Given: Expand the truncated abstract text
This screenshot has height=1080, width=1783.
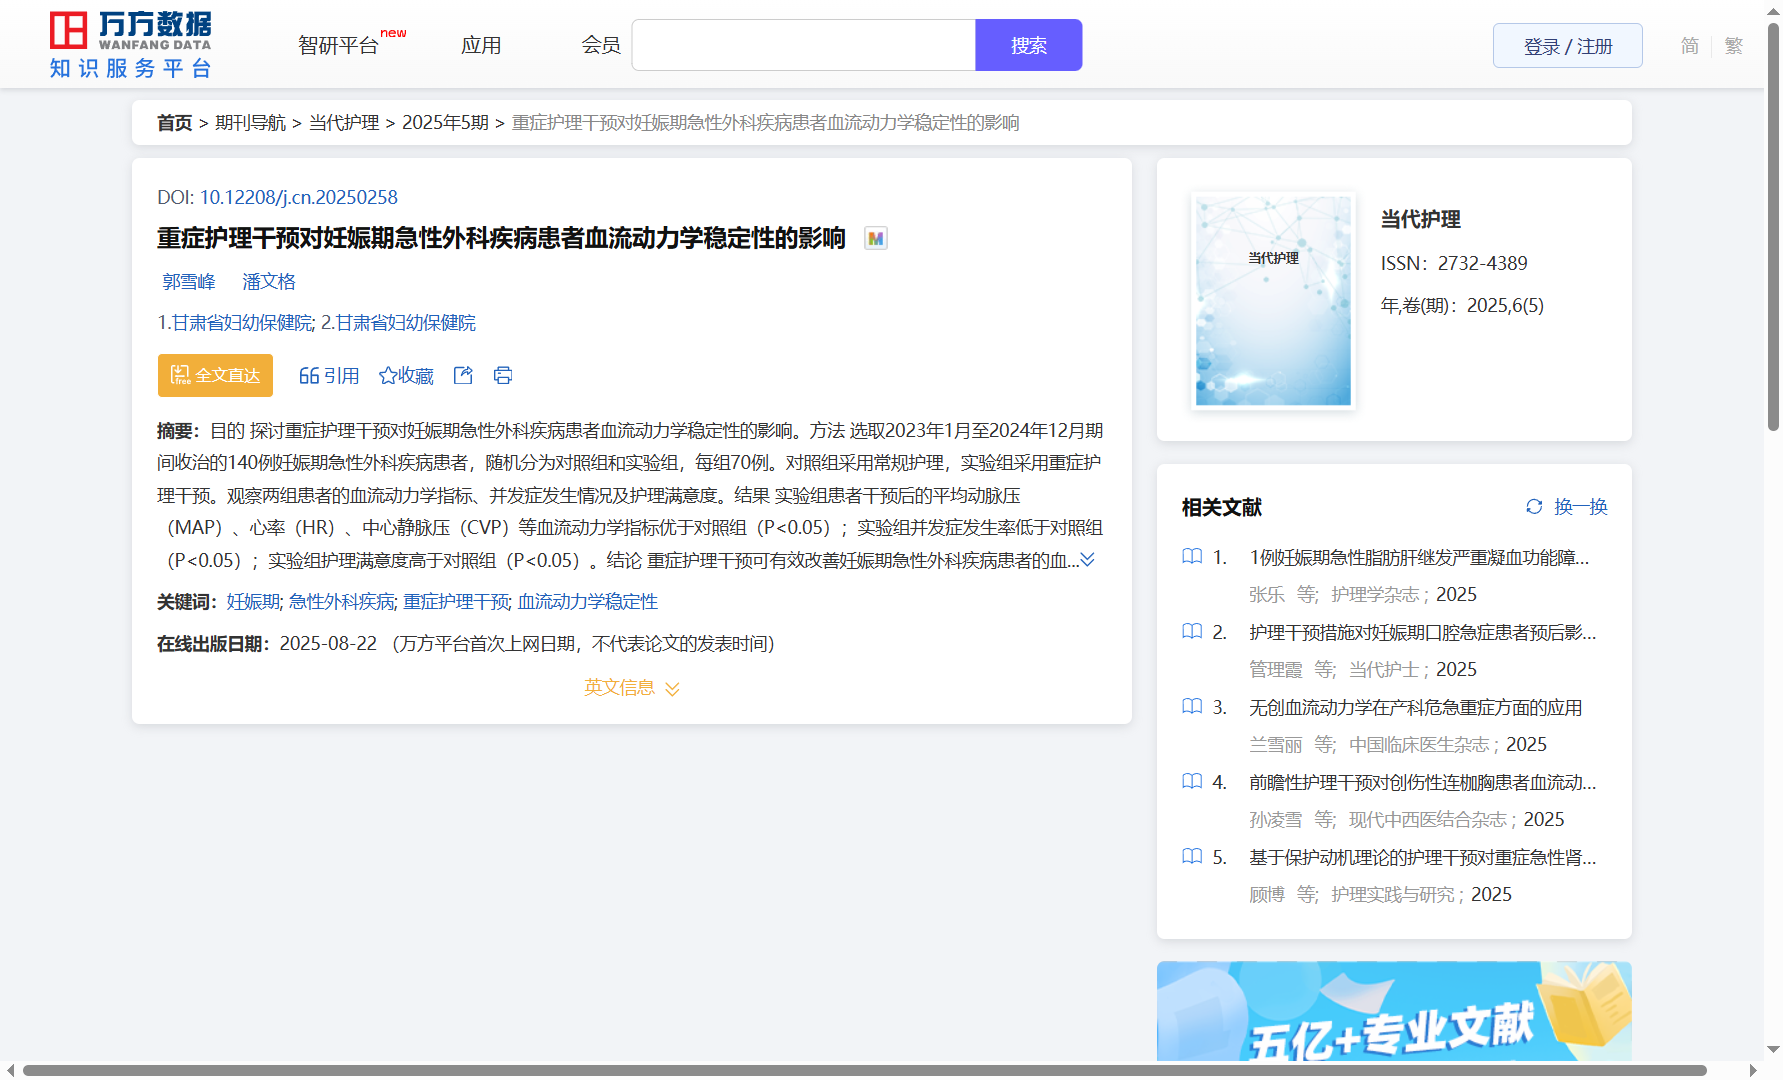Looking at the screenshot, I should point(1088,560).
